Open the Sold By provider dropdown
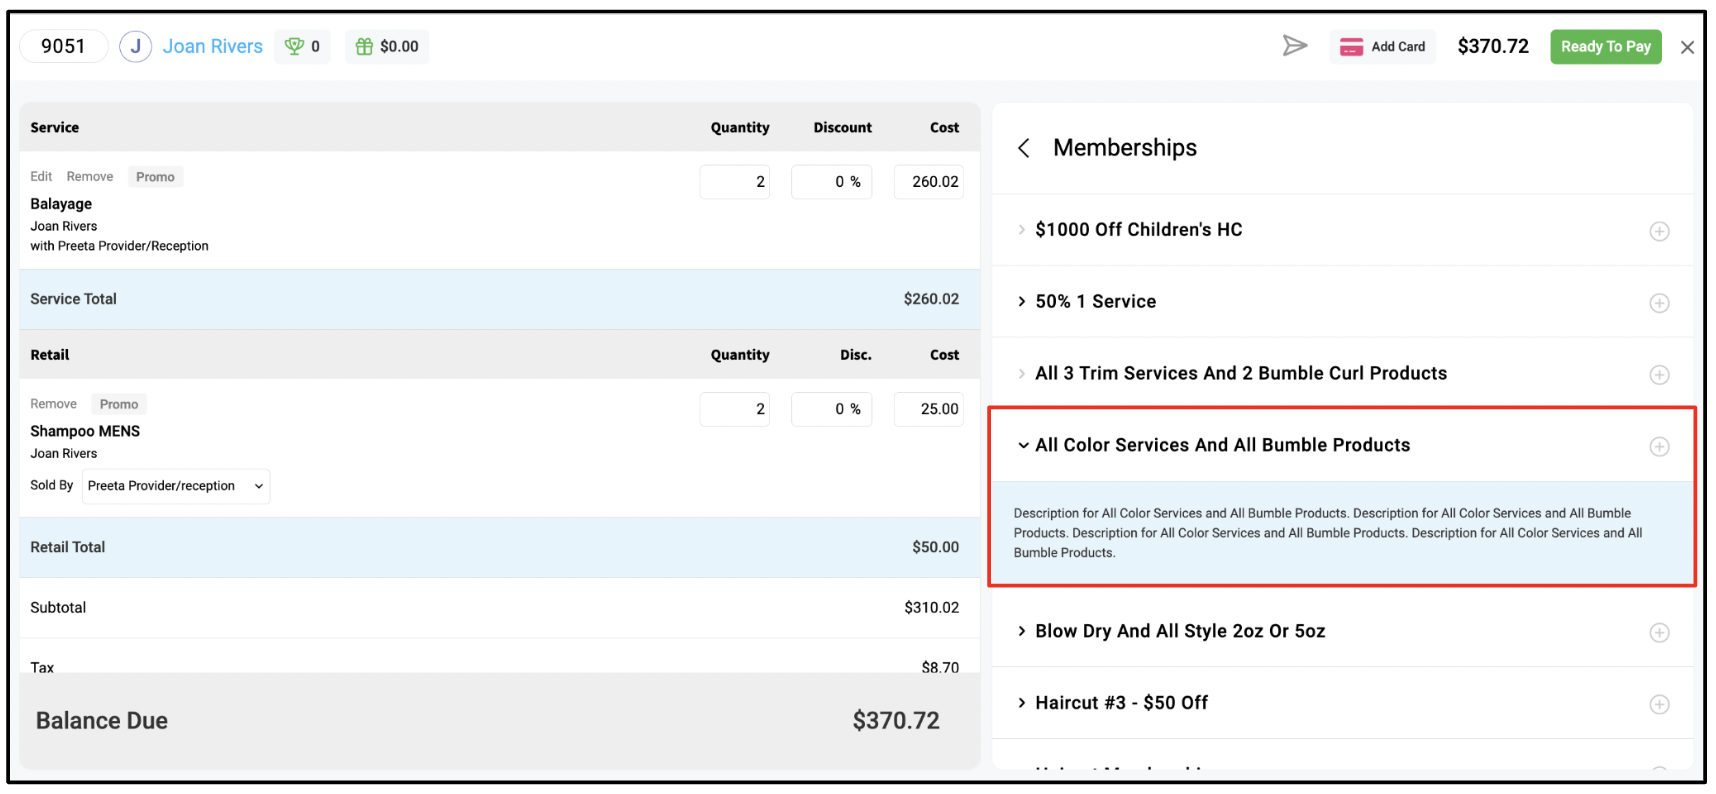 176,486
